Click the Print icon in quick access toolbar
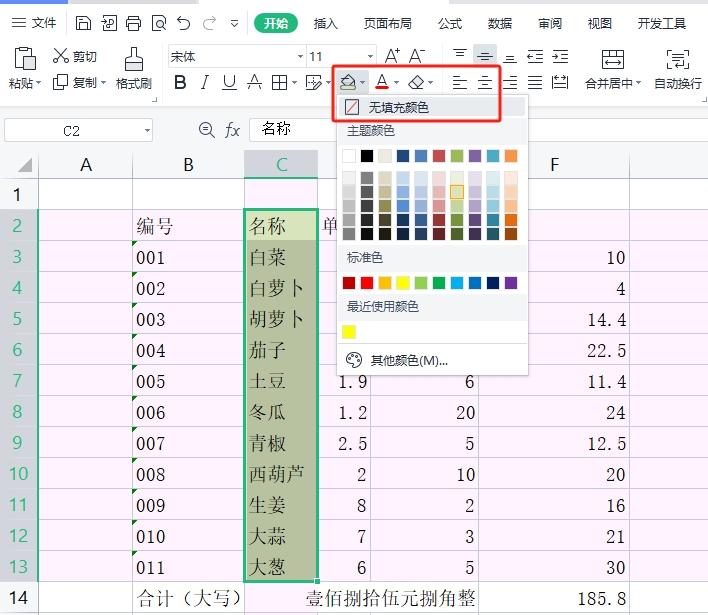Viewport: 708px width, 615px height. (x=133, y=23)
